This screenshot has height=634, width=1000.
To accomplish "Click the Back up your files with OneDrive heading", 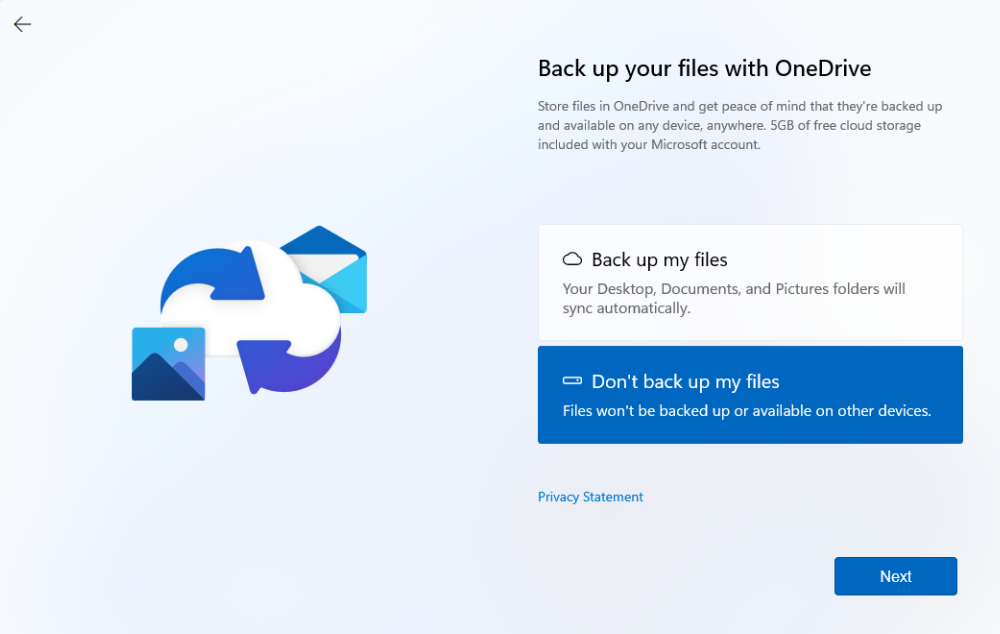I will coord(704,68).
